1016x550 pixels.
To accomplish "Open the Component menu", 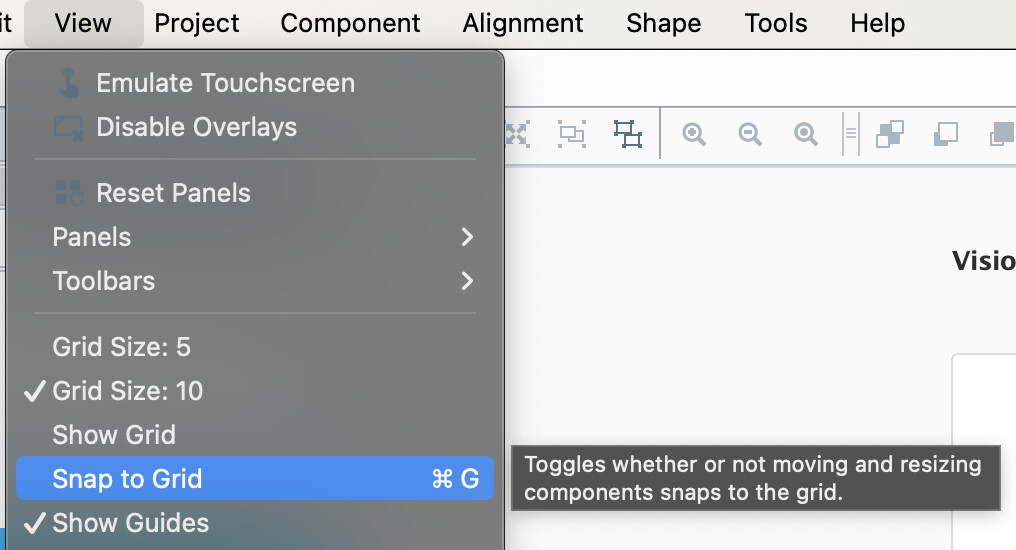I will point(350,23).
